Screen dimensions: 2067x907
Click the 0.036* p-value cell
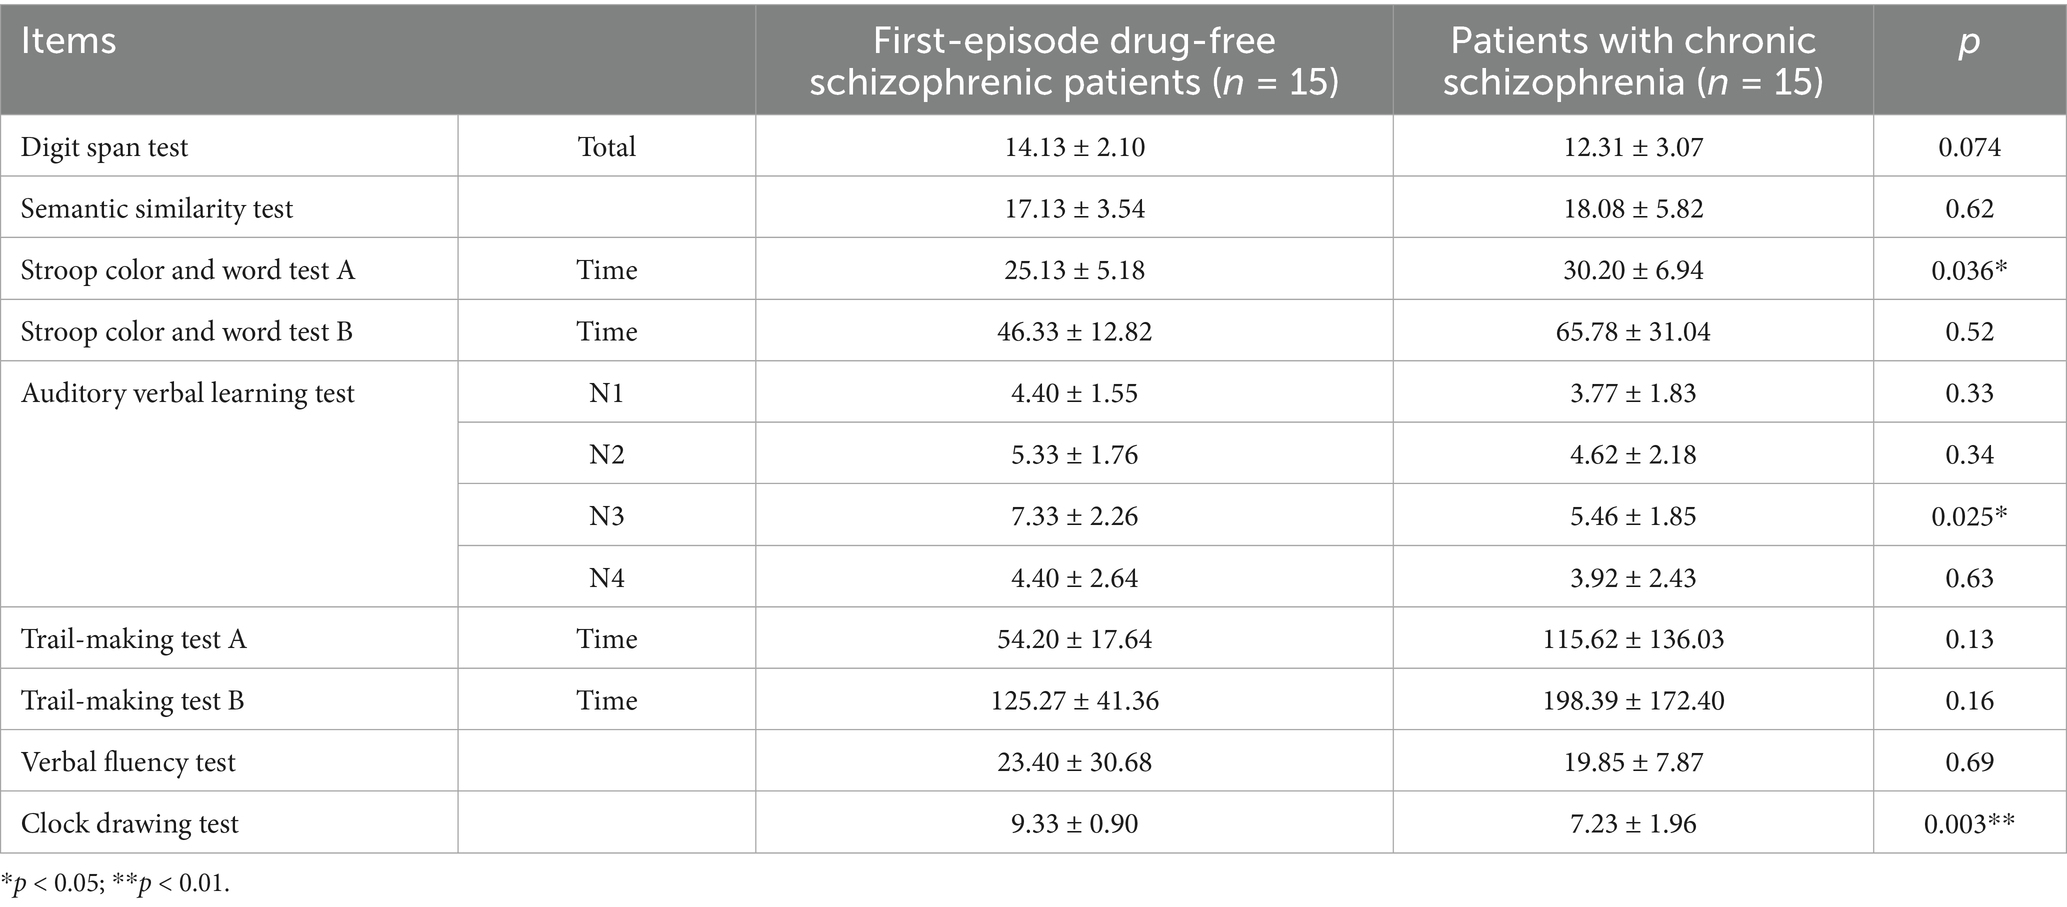tap(1969, 271)
